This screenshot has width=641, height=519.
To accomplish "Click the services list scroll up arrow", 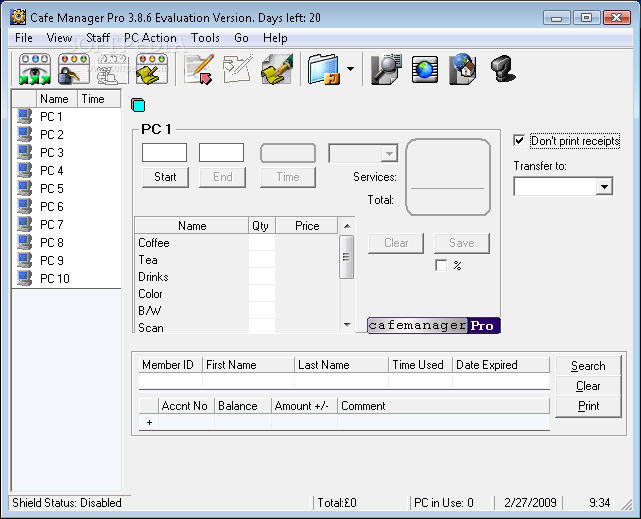I will click(x=347, y=226).
